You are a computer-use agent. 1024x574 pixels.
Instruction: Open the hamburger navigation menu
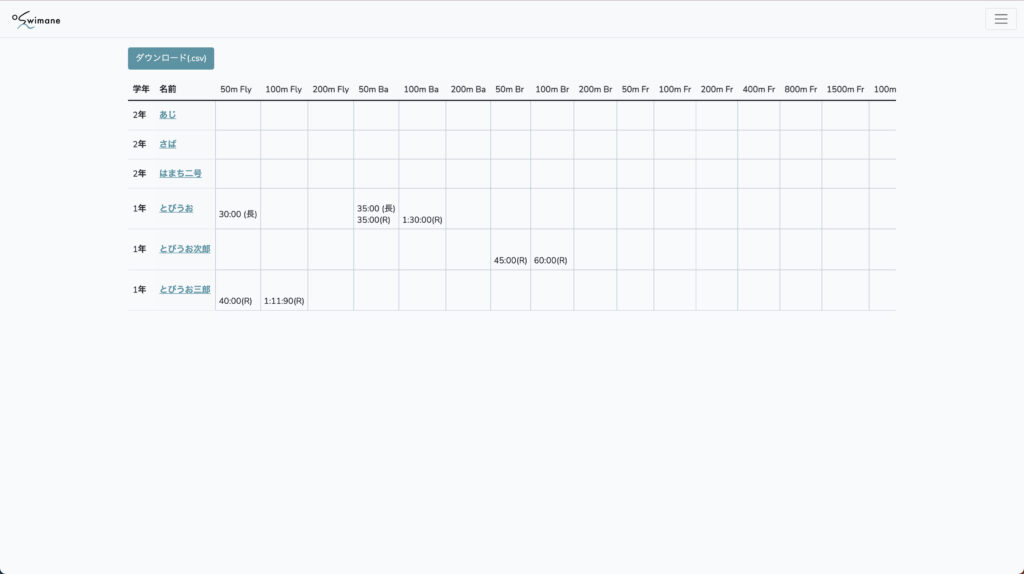pos(1000,19)
